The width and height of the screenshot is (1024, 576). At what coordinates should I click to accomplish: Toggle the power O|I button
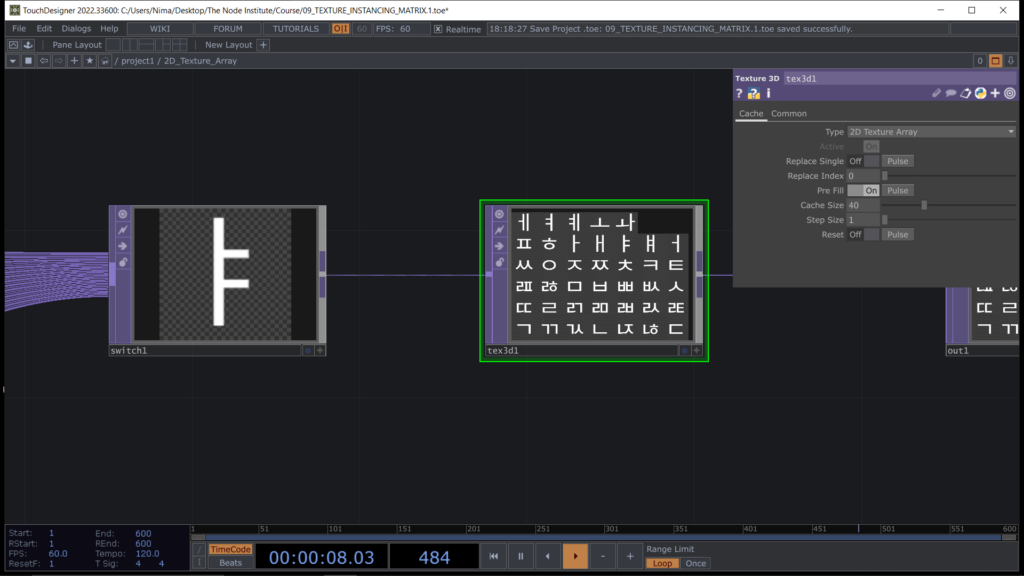coord(340,29)
